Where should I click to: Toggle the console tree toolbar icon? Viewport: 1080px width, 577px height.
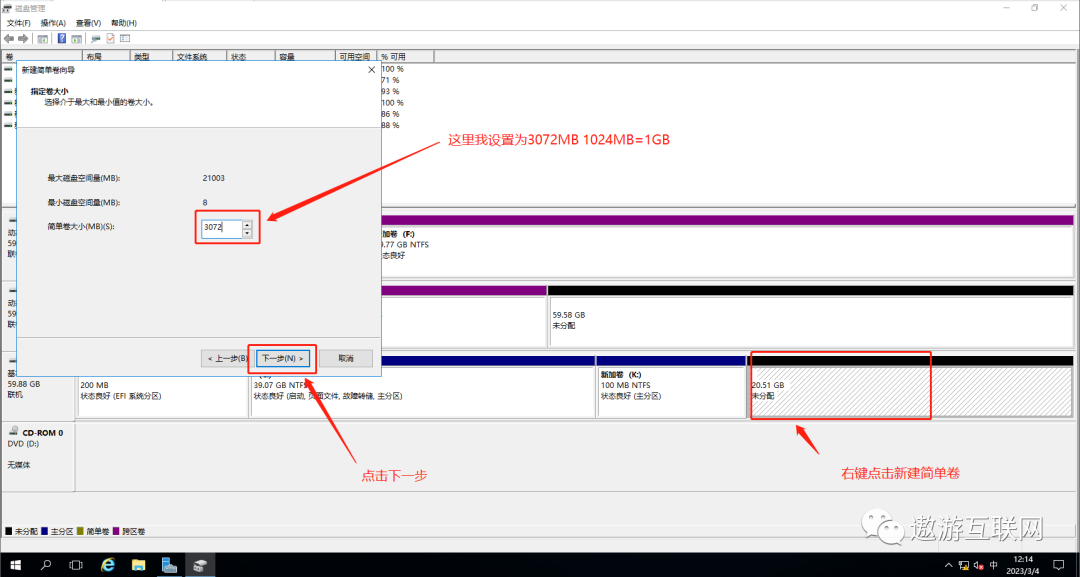(43, 39)
